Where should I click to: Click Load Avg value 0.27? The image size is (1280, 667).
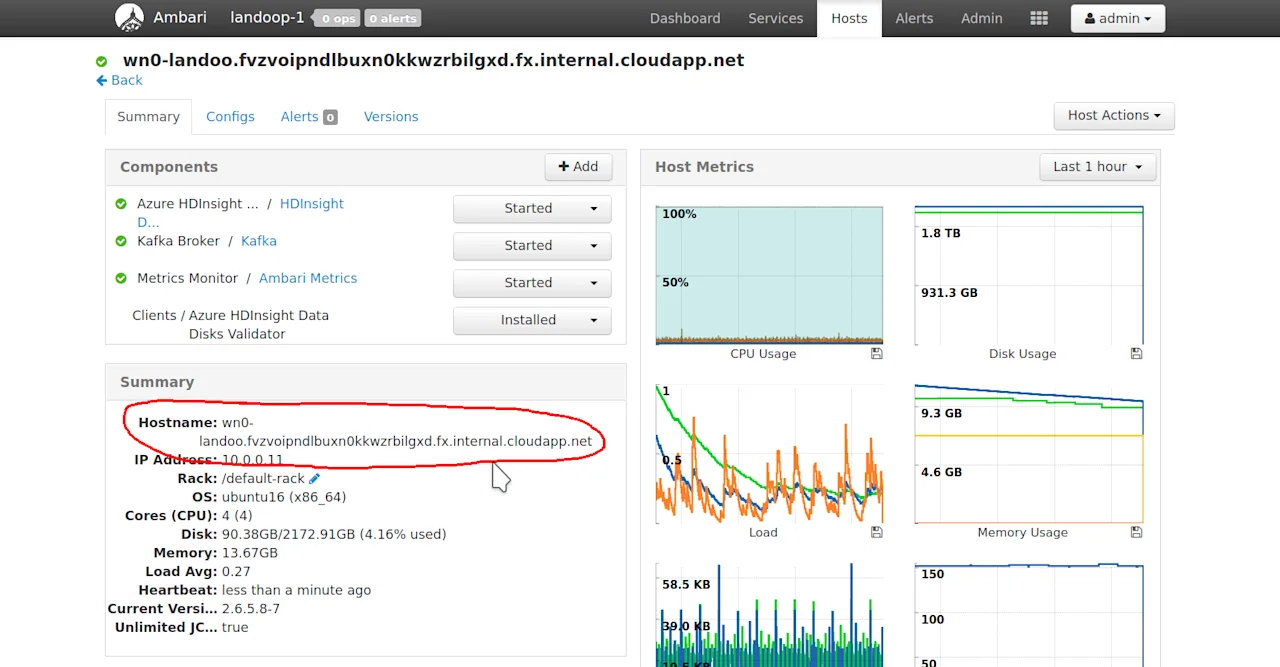(x=236, y=572)
